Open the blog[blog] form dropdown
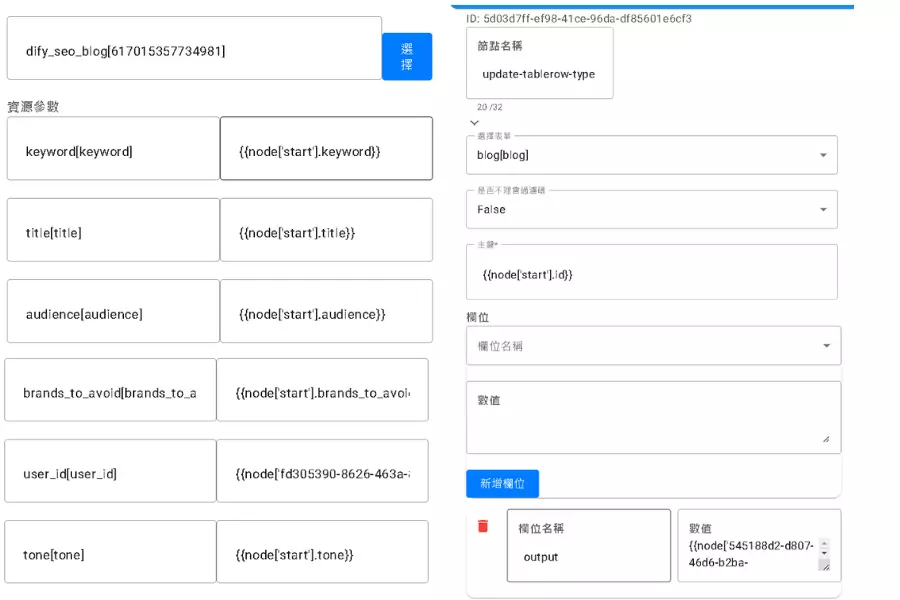This screenshot has height=600, width=900. point(651,155)
